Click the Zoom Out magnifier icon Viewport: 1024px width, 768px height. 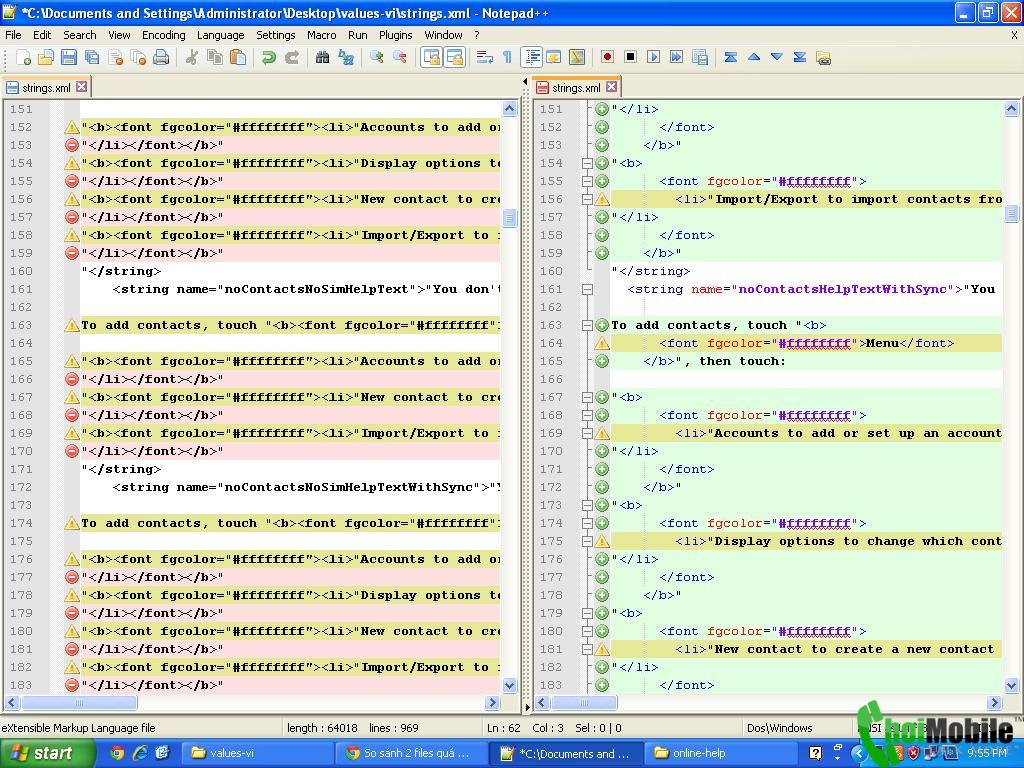pos(400,58)
